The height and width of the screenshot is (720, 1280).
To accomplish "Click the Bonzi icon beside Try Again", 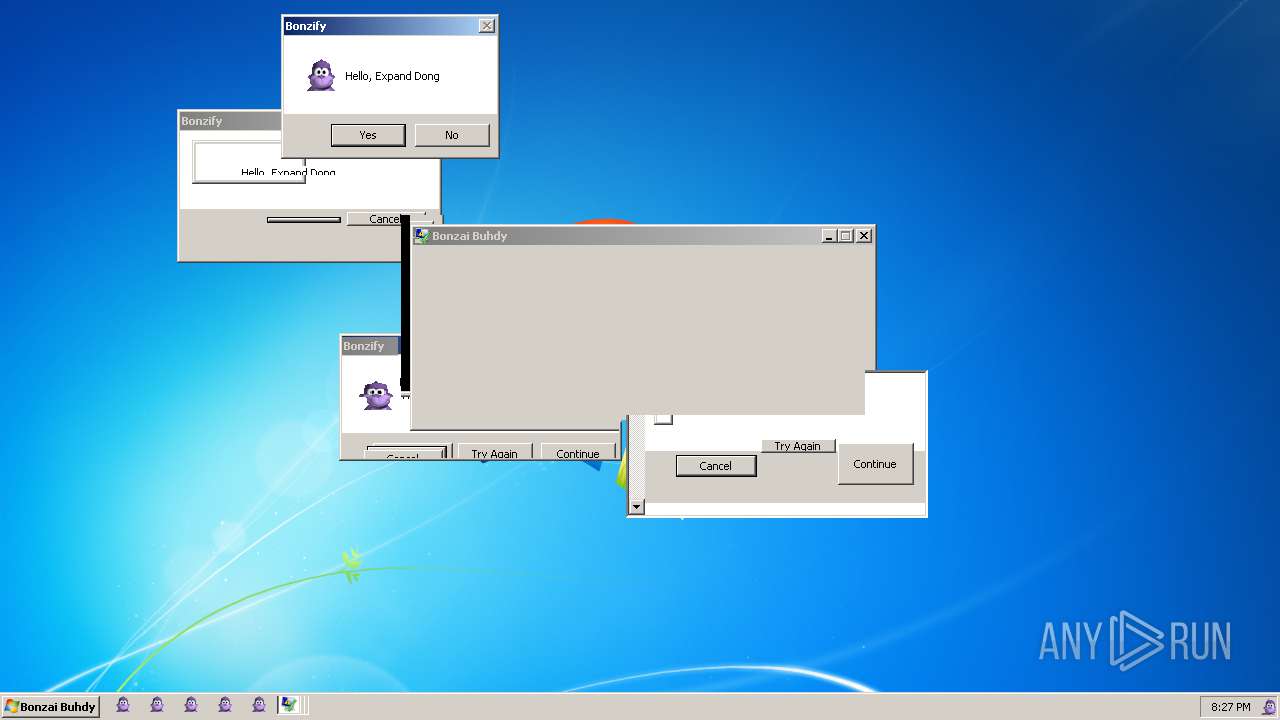I will pos(377,395).
